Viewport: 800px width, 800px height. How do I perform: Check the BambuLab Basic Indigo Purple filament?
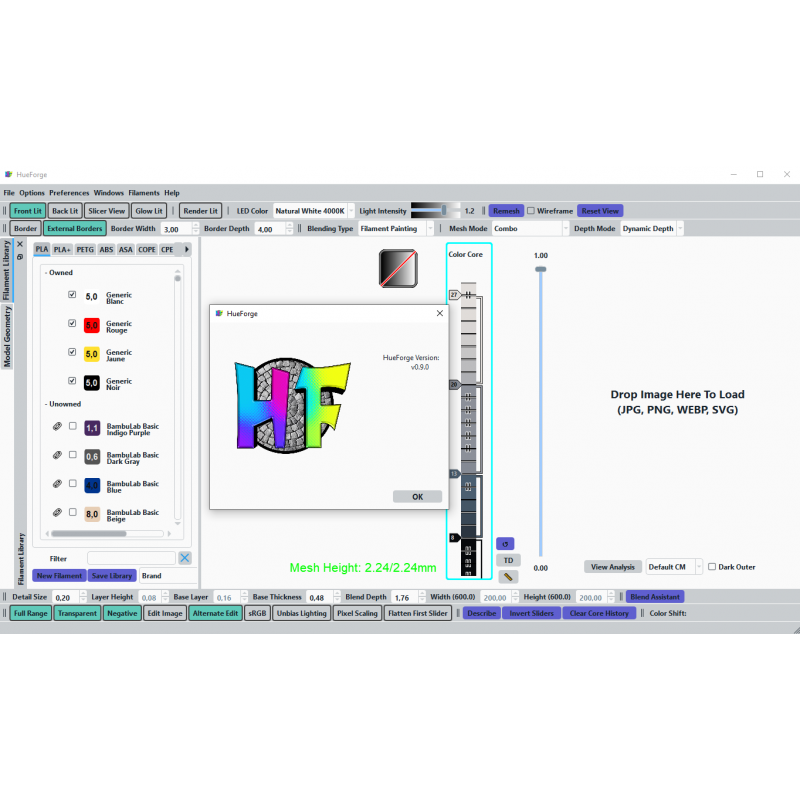(x=72, y=426)
